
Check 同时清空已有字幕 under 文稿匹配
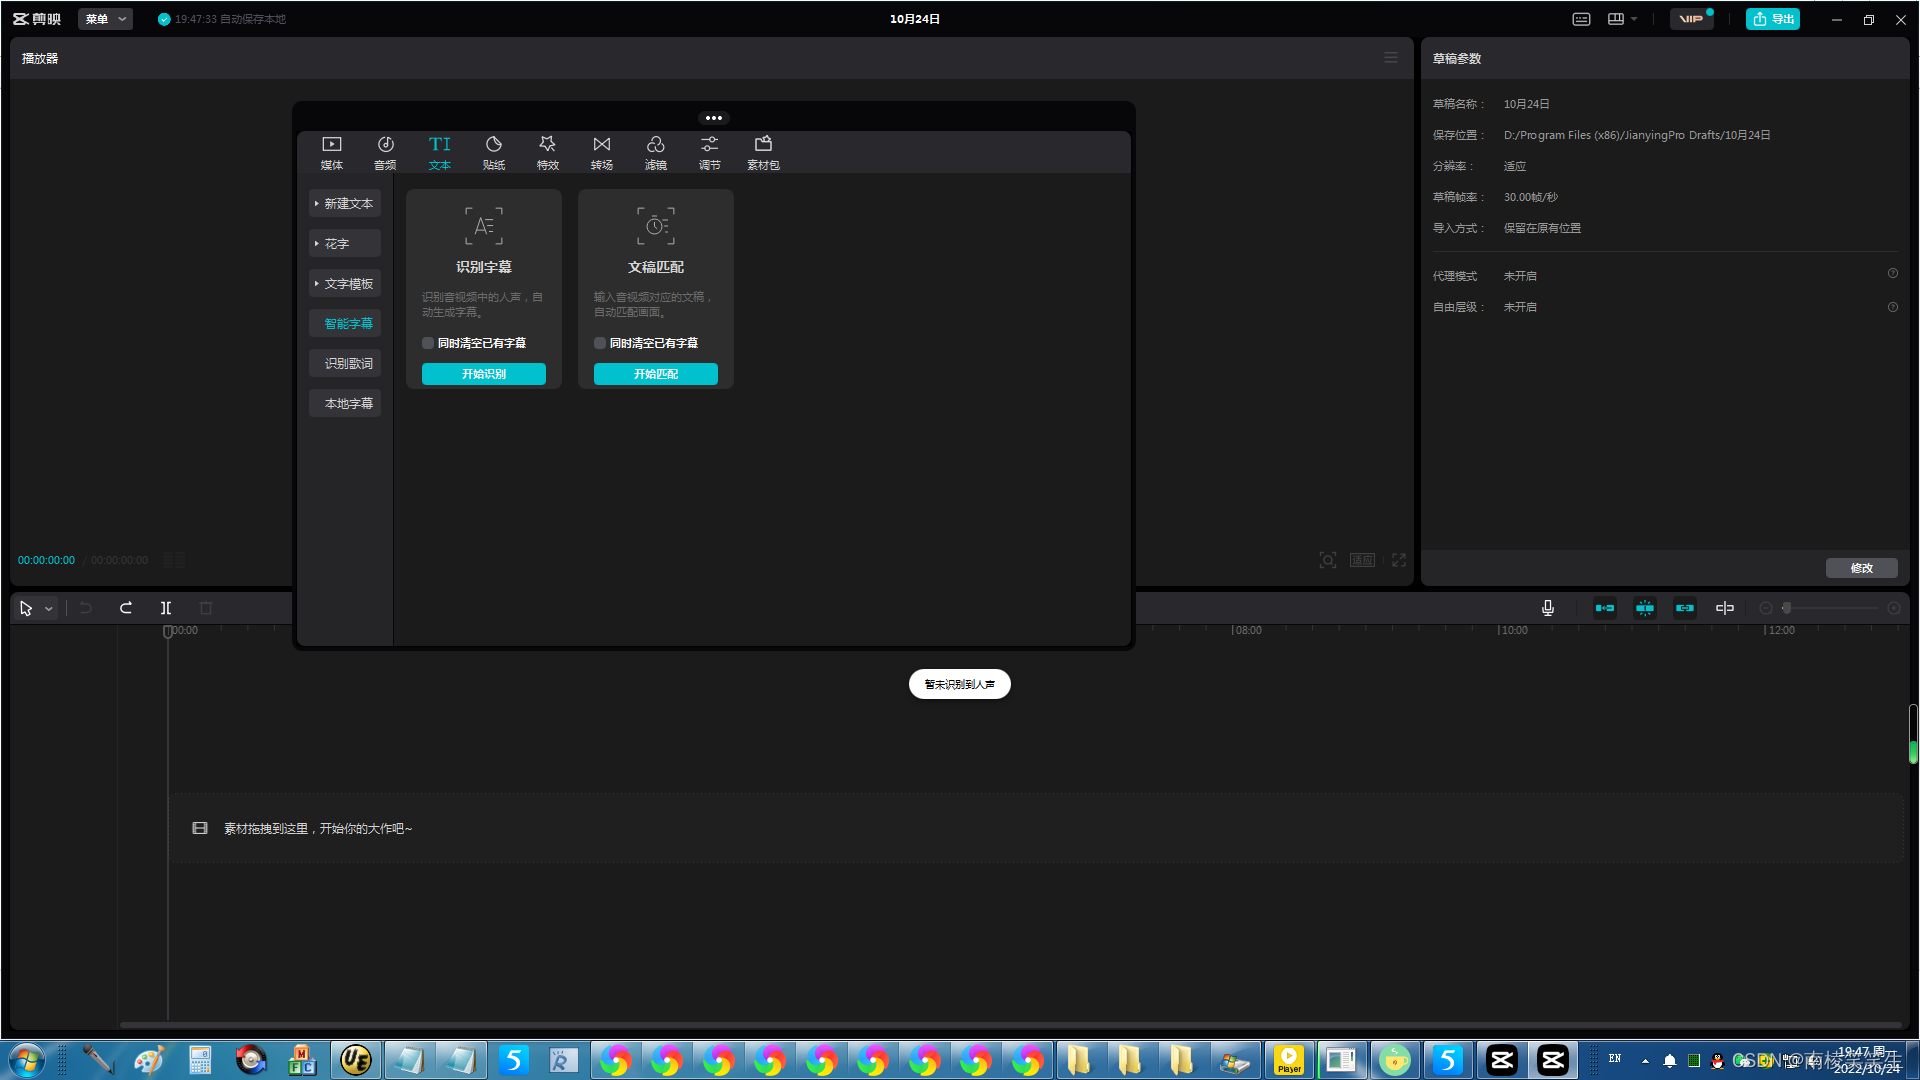coord(600,343)
